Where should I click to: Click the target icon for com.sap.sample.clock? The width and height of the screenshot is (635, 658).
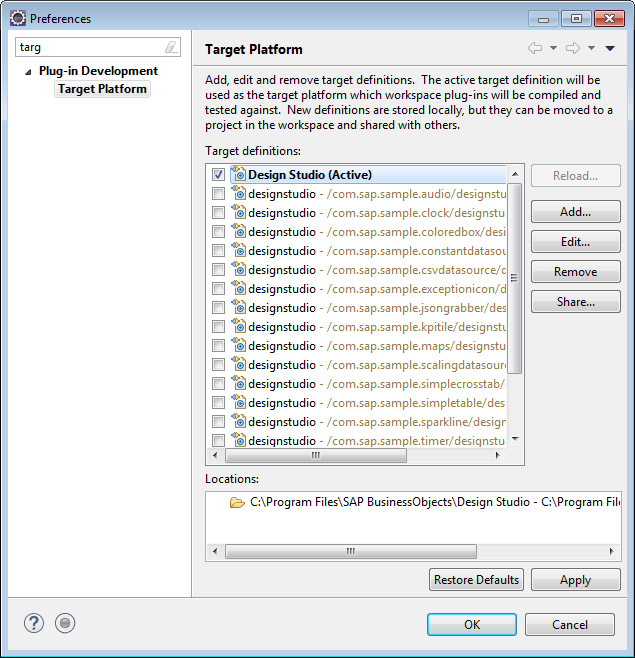pos(238,212)
